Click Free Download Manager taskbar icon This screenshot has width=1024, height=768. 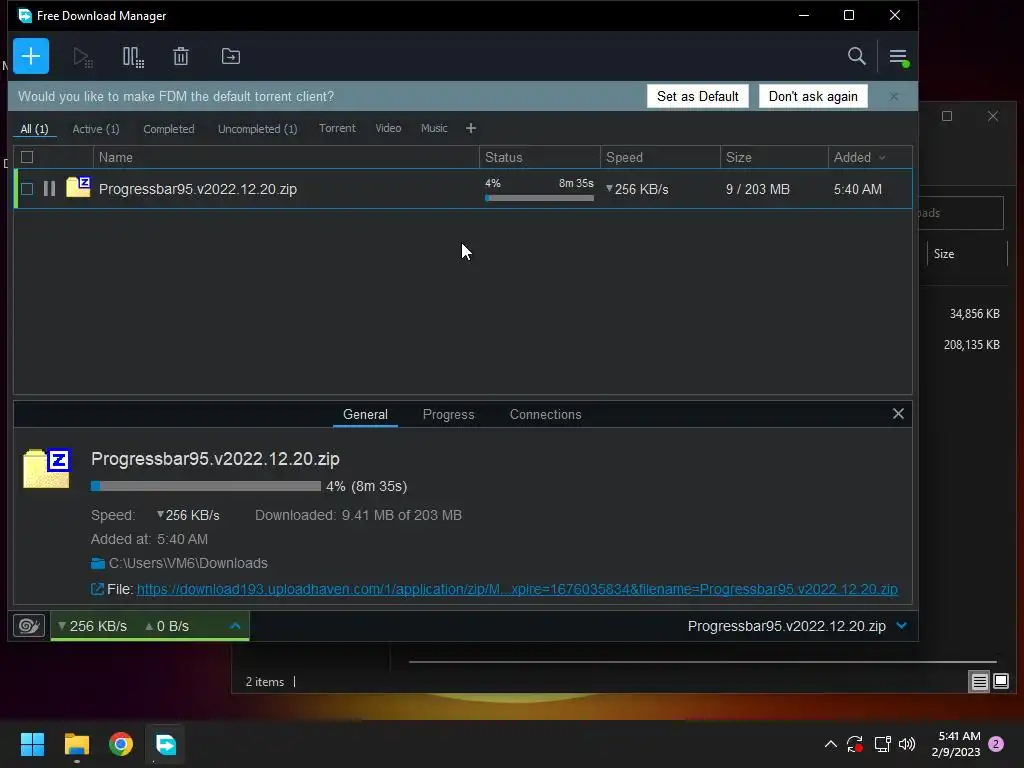point(165,744)
